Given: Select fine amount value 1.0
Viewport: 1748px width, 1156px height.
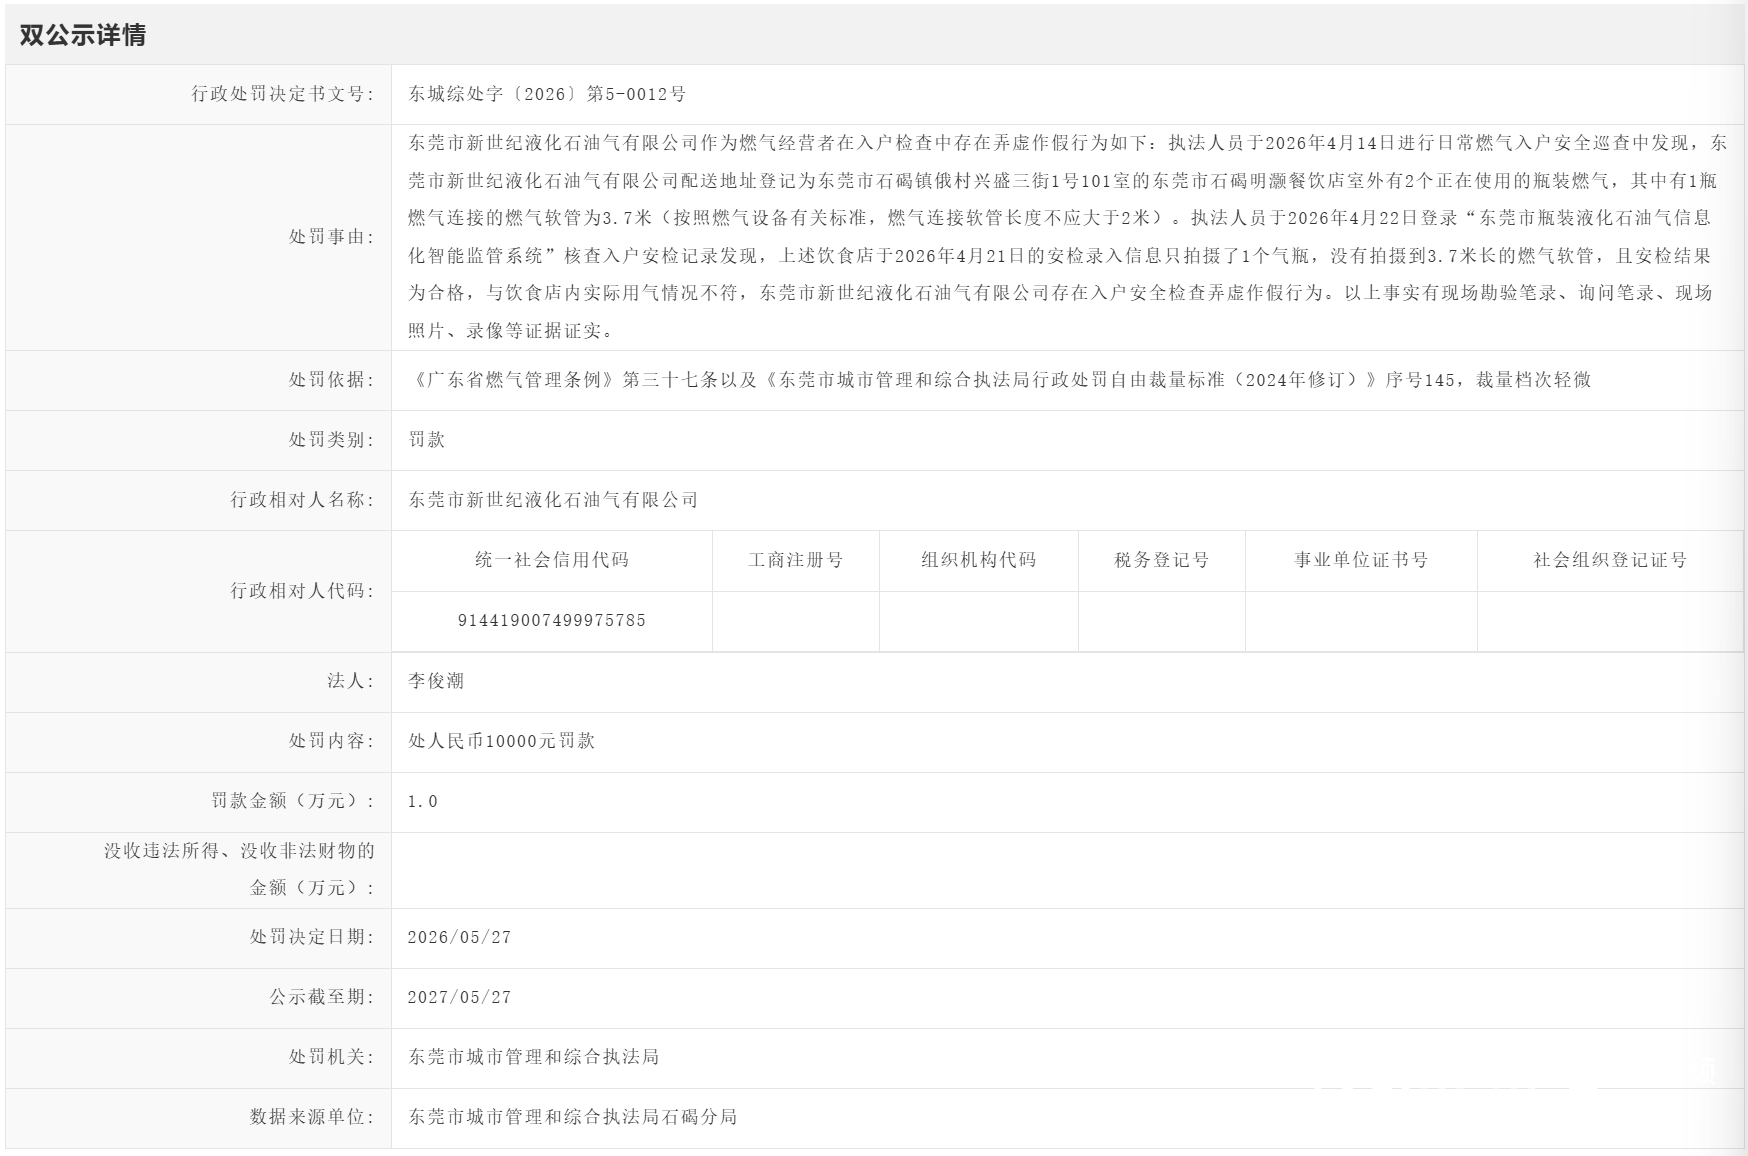Looking at the screenshot, I should click(423, 802).
